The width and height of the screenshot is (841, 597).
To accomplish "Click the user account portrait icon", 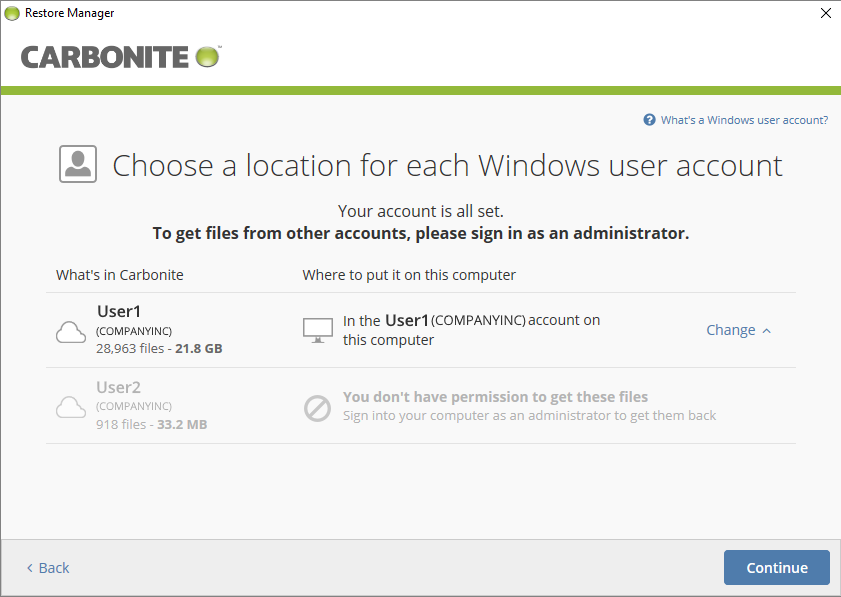I will click(x=78, y=164).
